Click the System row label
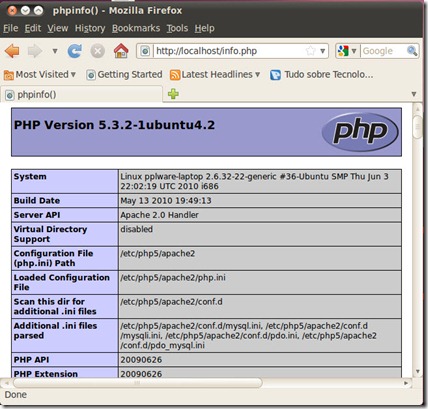428x409 pixels. (x=30, y=177)
